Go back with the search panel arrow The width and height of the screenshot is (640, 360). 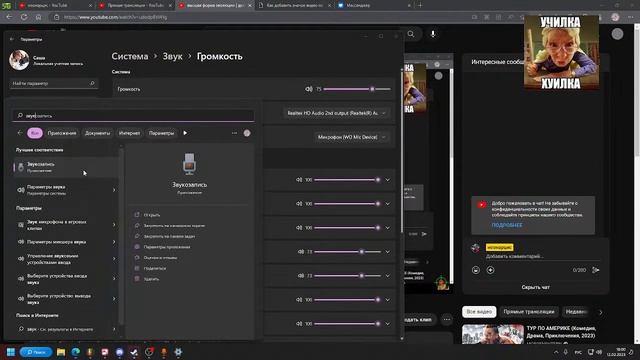[x=20, y=133]
